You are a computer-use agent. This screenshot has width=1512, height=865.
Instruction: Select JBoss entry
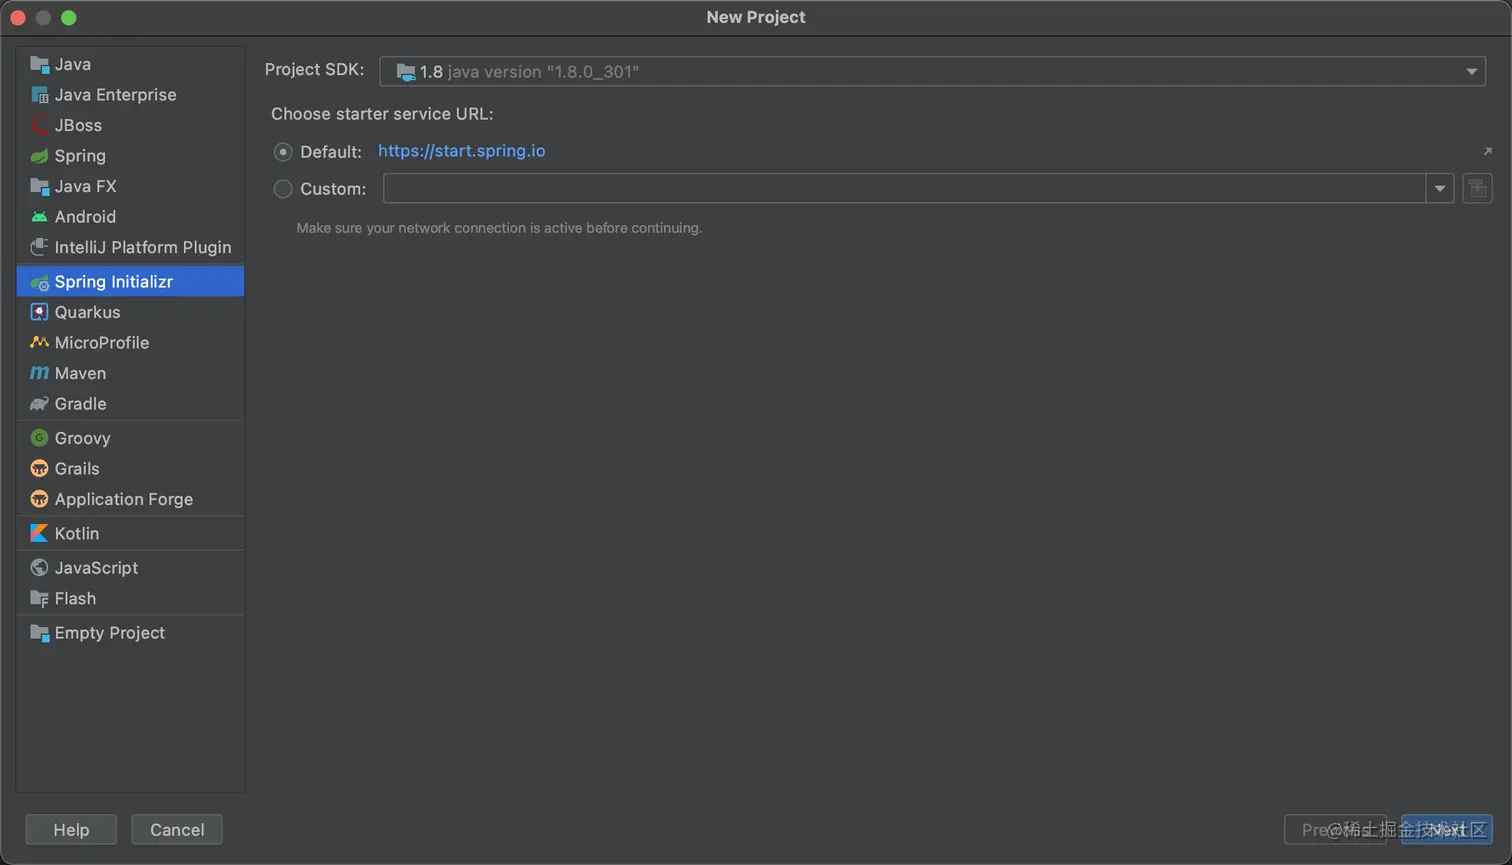pos(130,125)
